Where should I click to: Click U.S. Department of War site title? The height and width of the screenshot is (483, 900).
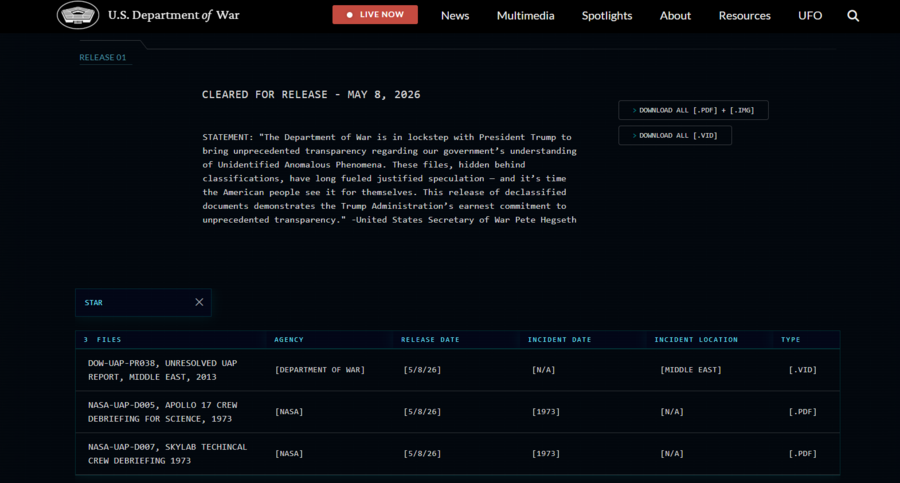coord(174,15)
